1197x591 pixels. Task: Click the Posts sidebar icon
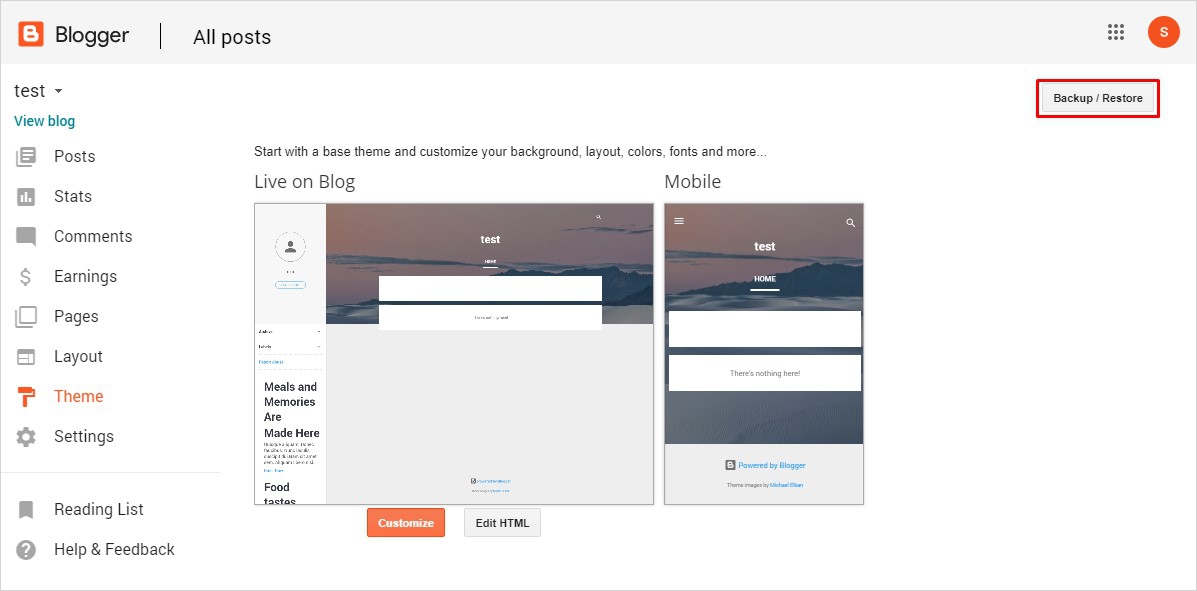tap(26, 157)
